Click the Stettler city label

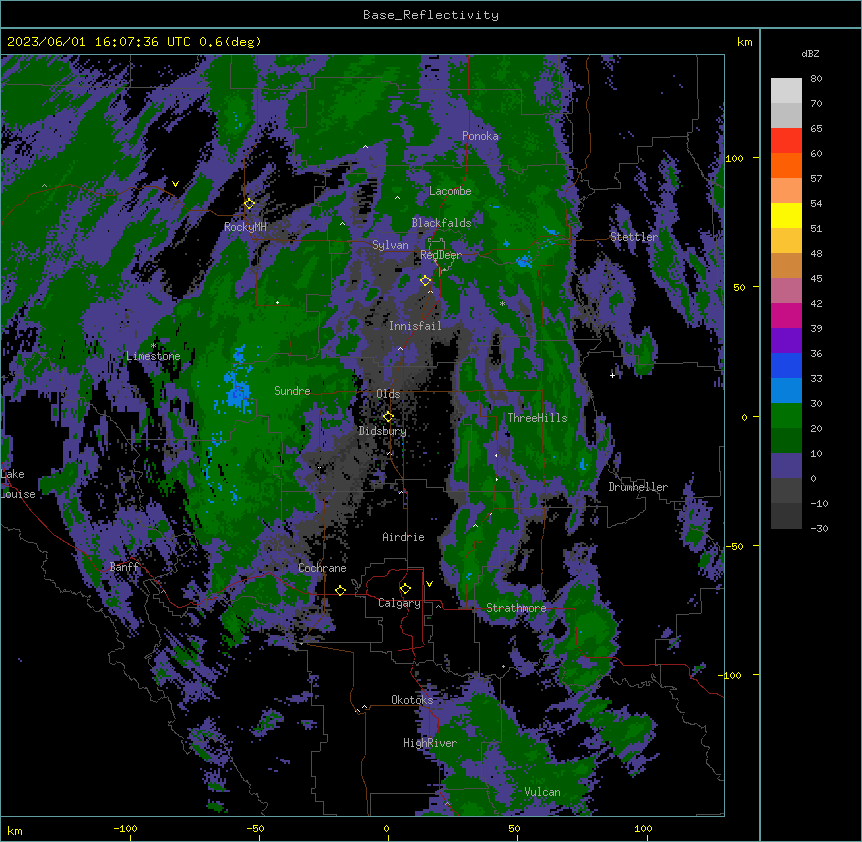634,237
